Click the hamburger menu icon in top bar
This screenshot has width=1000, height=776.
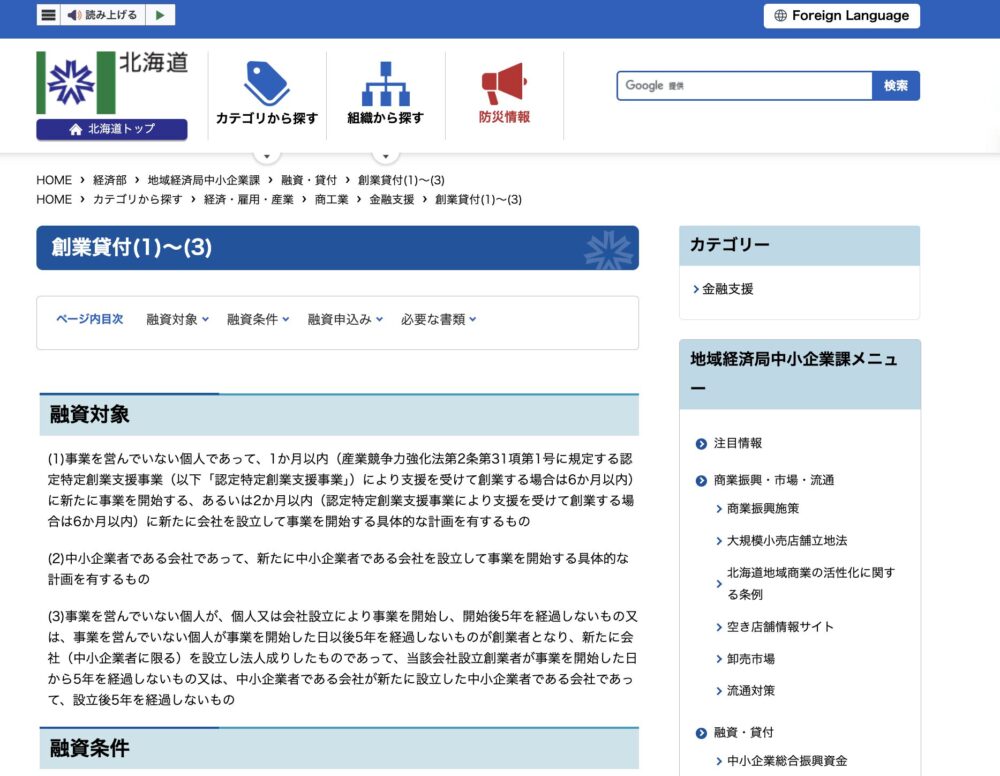(48, 15)
